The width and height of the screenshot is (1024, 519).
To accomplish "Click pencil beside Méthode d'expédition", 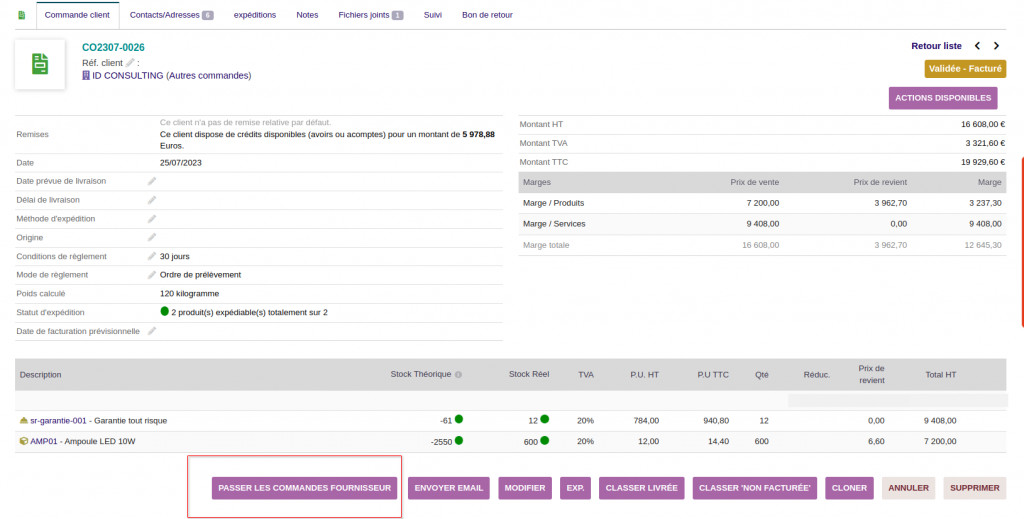I will [152, 219].
